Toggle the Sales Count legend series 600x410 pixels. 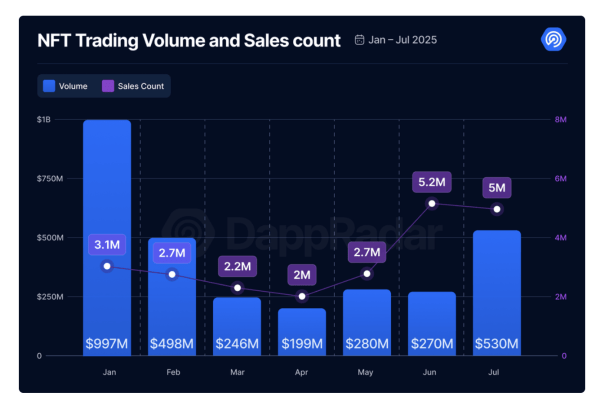(133, 86)
